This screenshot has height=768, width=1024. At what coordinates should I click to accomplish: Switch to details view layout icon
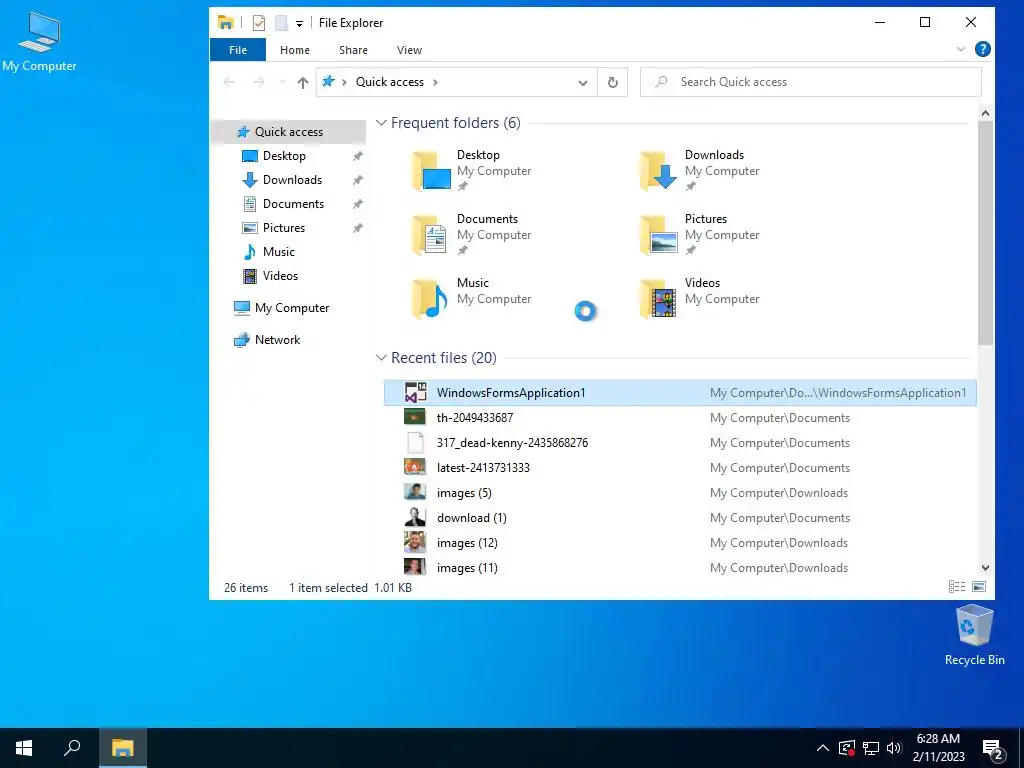pyautogui.click(x=957, y=586)
